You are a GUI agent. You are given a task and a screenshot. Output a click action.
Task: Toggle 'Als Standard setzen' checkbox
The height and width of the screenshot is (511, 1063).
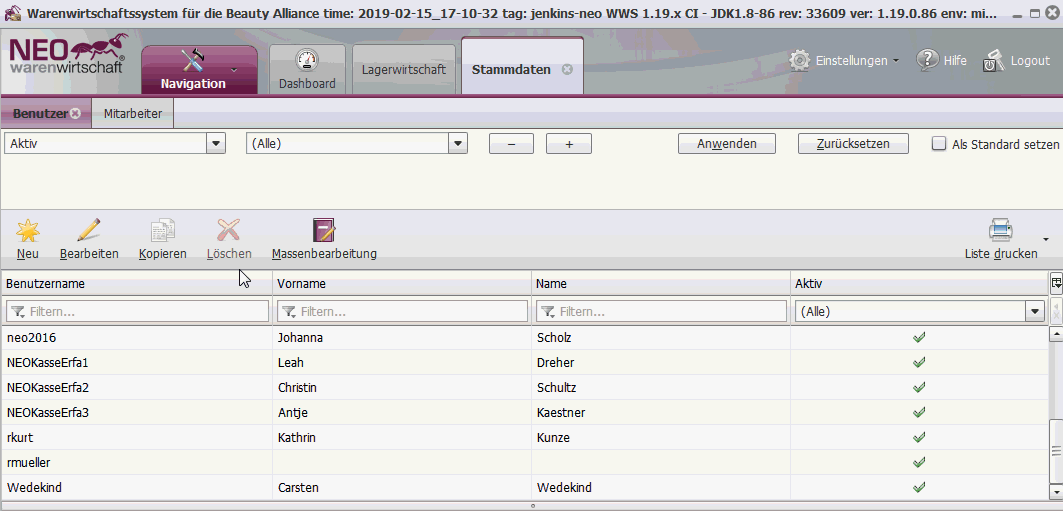tap(939, 144)
